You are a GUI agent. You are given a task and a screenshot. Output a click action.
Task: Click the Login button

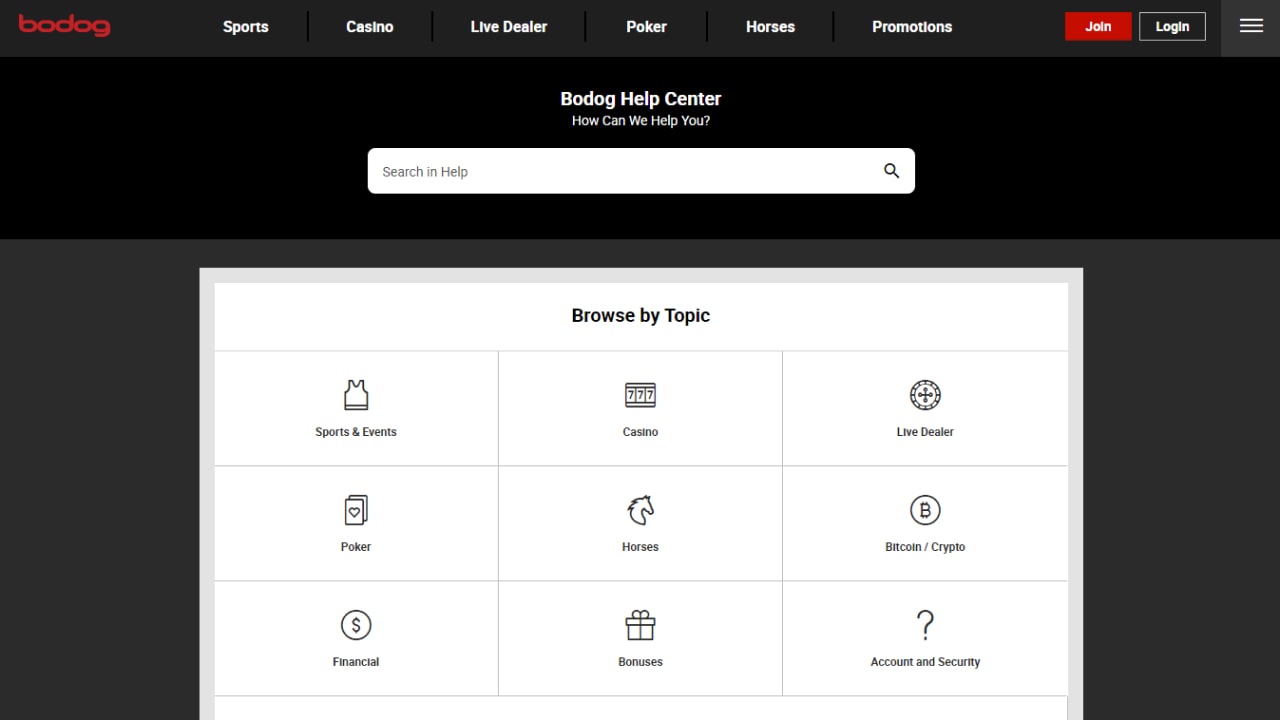[1172, 26]
